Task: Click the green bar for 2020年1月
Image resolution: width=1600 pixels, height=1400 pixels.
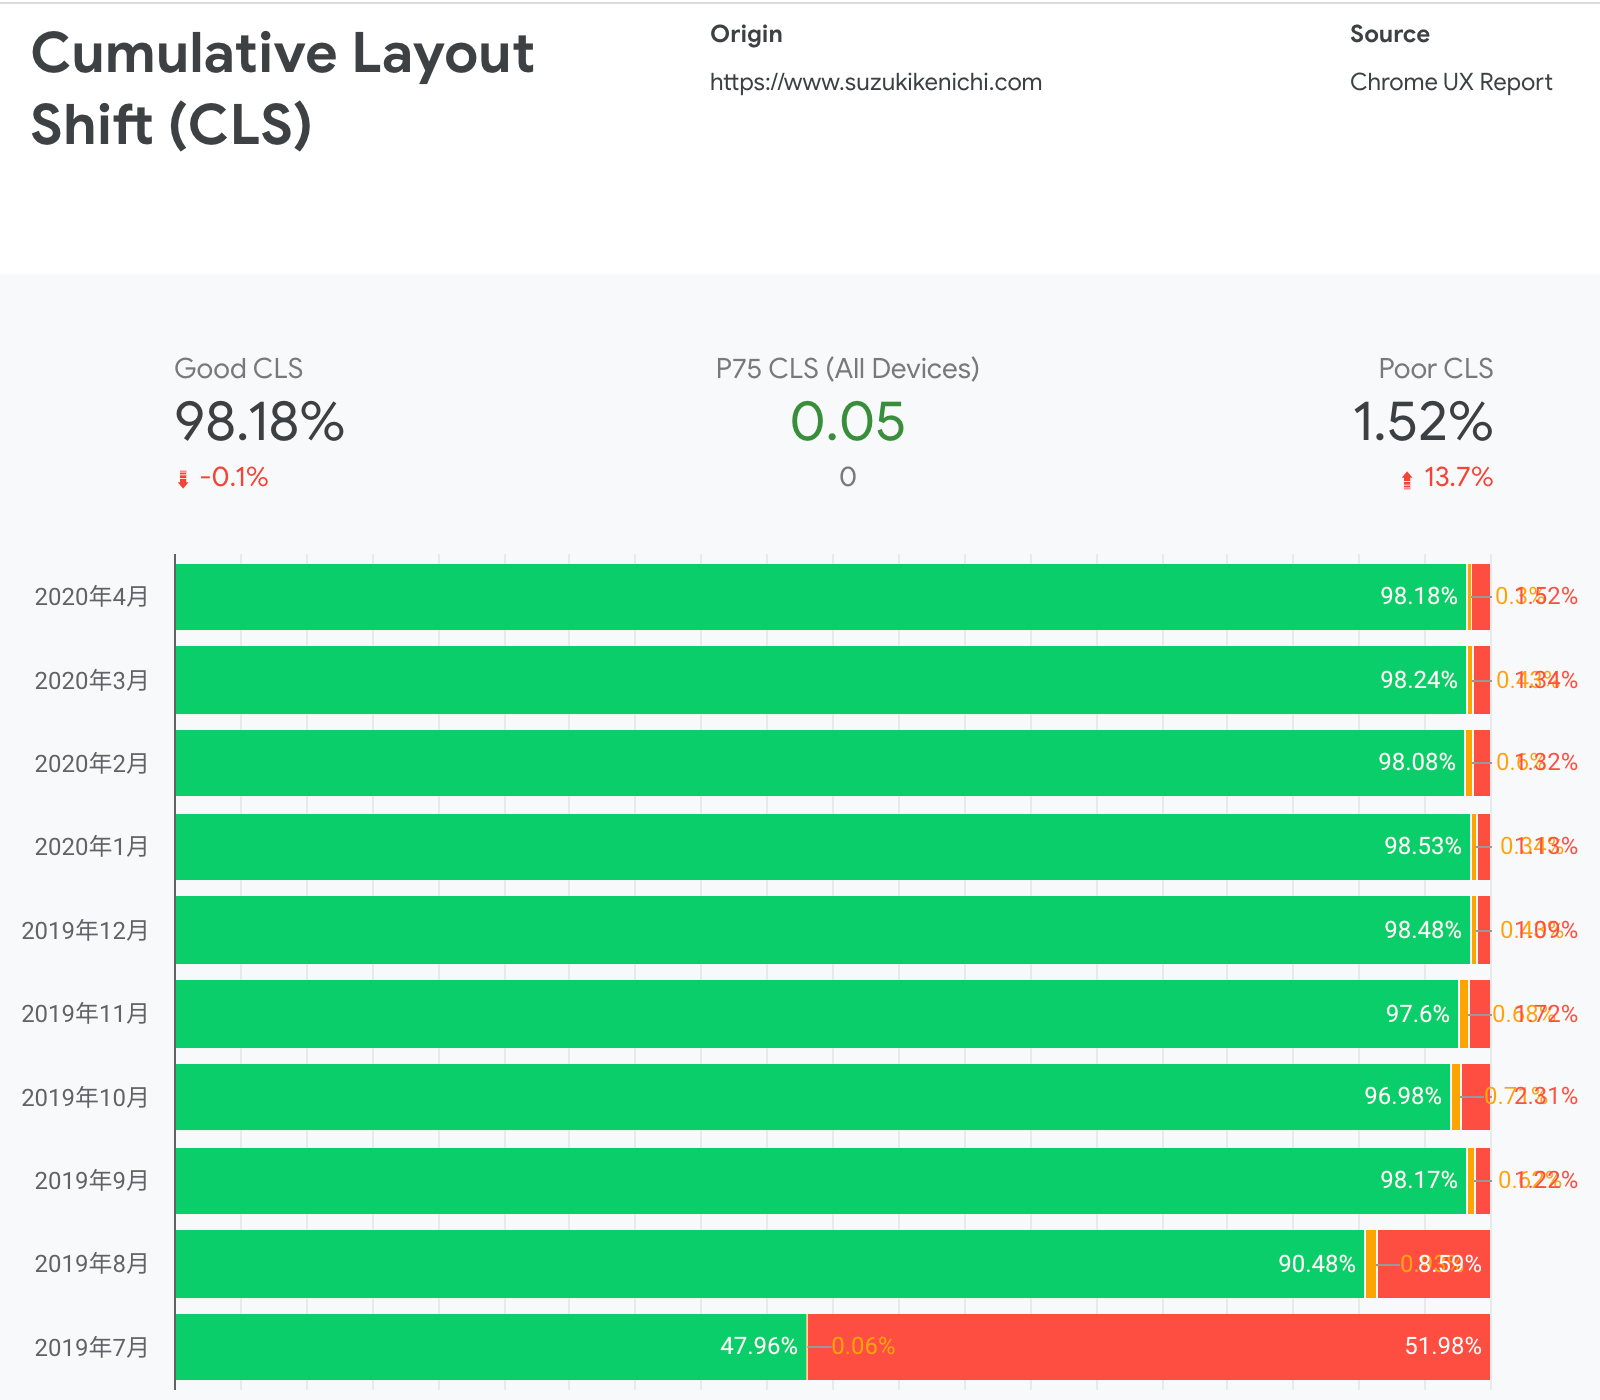Action: point(823,847)
